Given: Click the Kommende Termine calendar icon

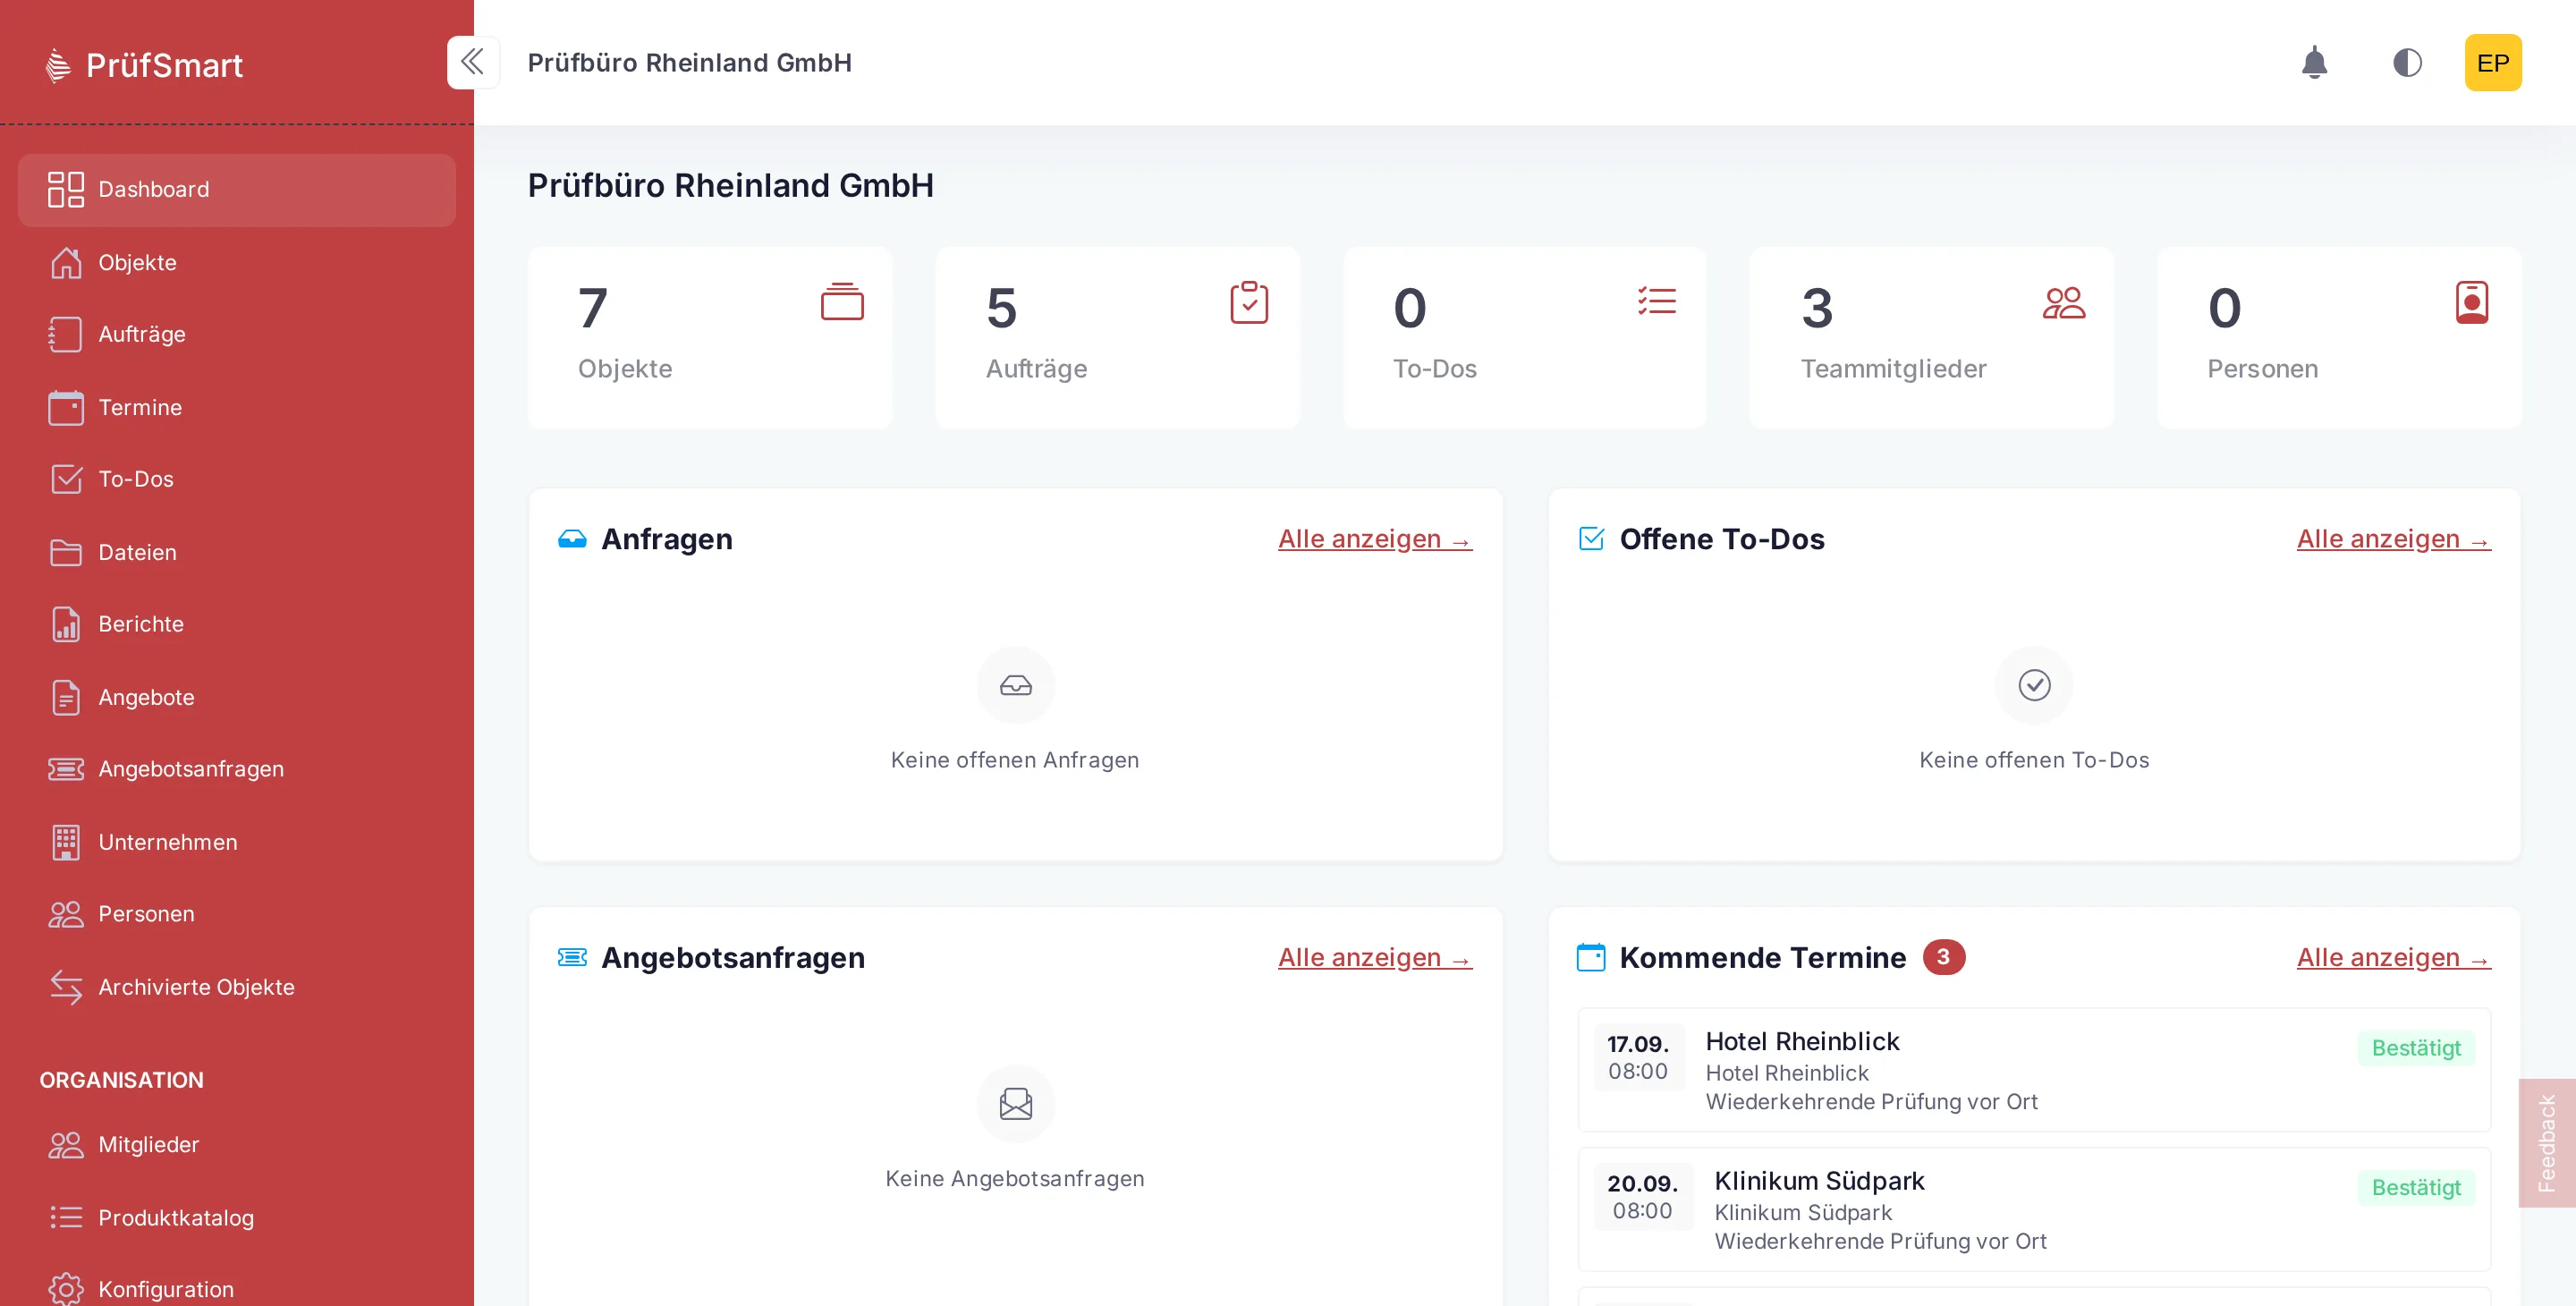Looking at the screenshot, I should pos(1590,957).
